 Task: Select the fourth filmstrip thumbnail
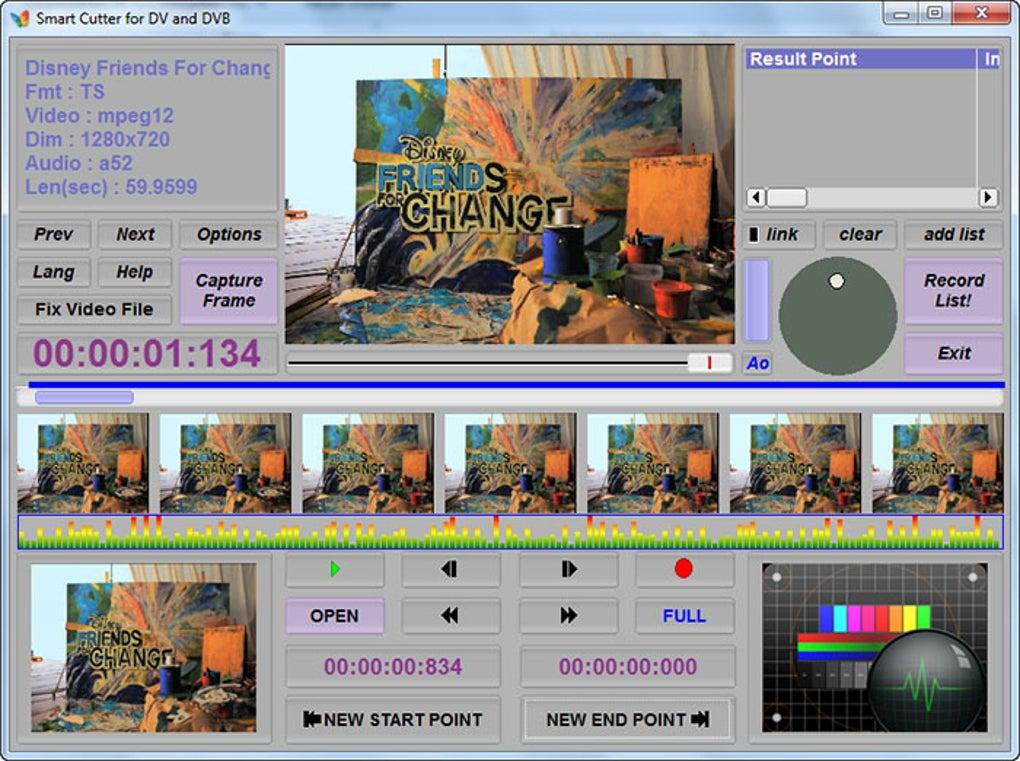[511, 463]
